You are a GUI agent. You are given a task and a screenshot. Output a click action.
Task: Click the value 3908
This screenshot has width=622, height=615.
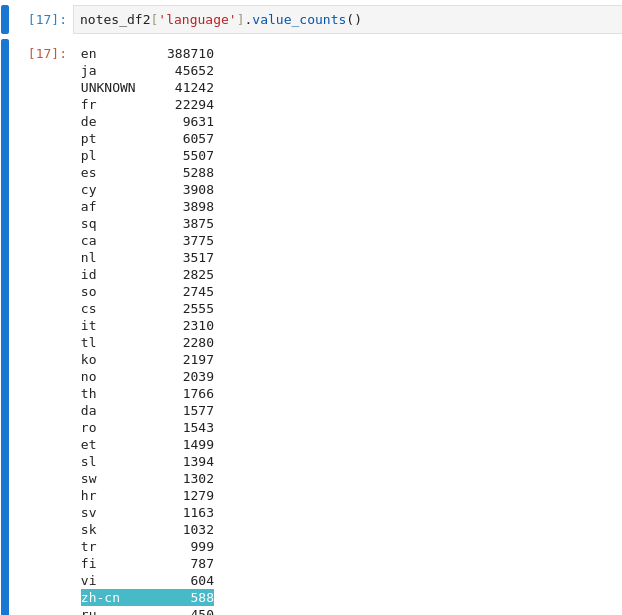coord(198,190)
